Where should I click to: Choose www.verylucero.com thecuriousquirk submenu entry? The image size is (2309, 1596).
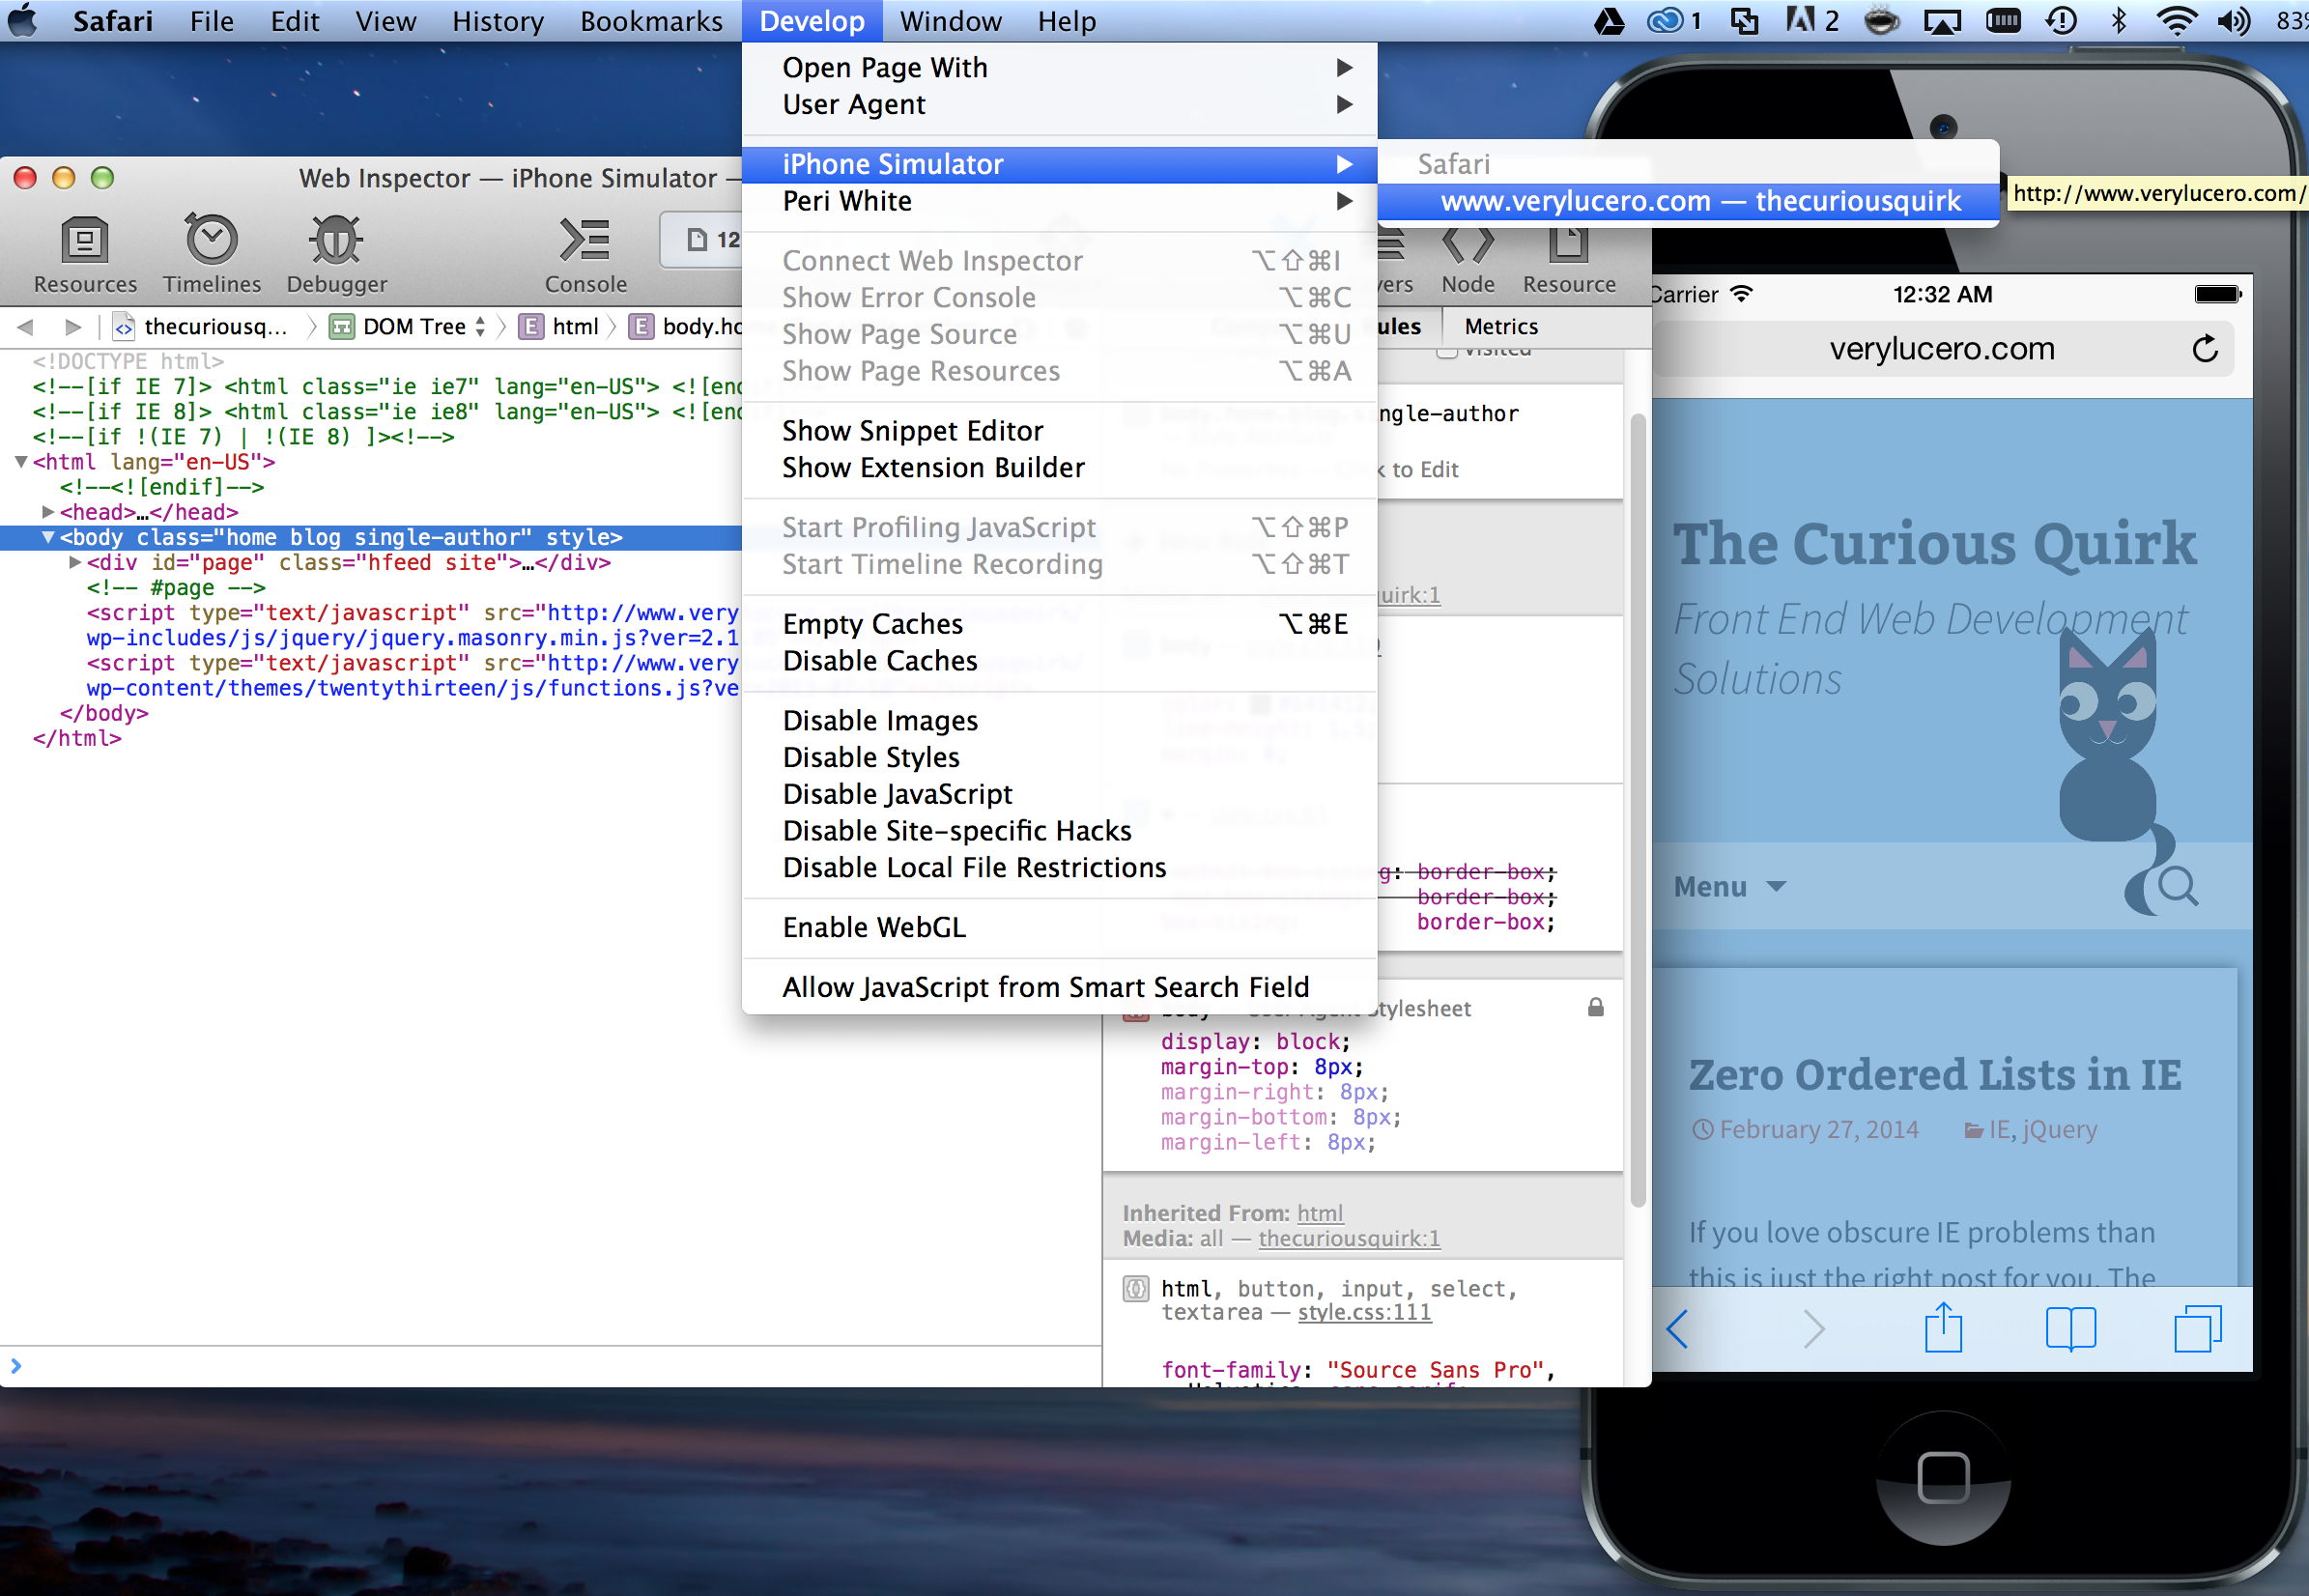click(1688, 201)
